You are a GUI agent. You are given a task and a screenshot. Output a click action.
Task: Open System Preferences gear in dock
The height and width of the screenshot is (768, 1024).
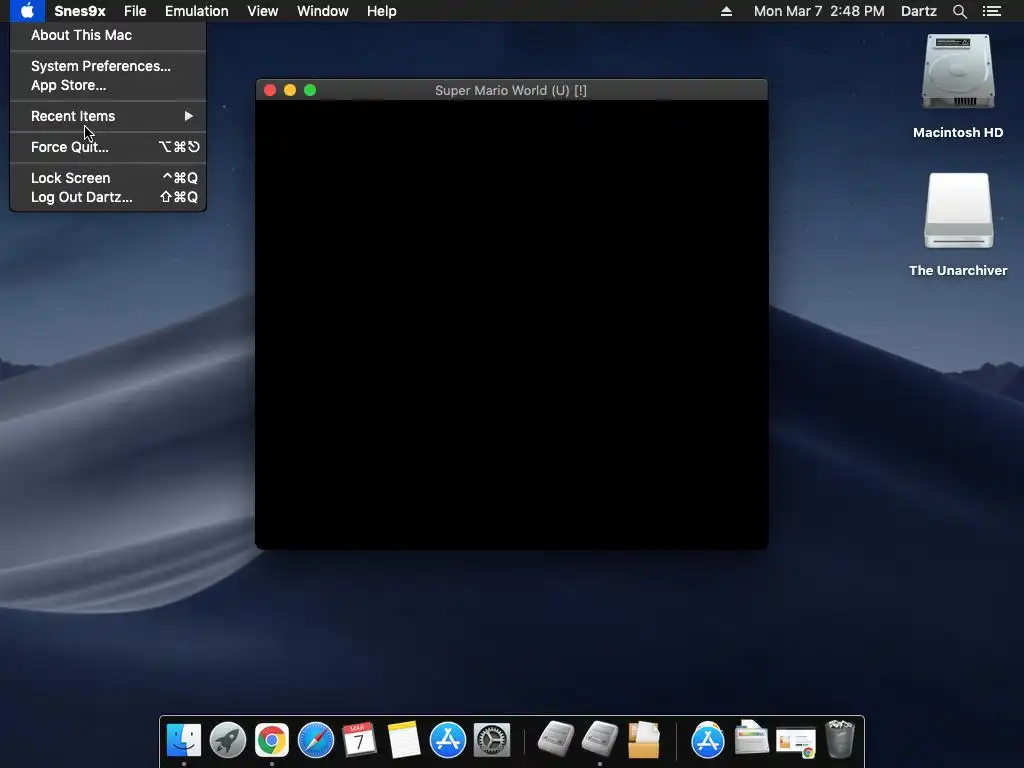pos(491,740)
